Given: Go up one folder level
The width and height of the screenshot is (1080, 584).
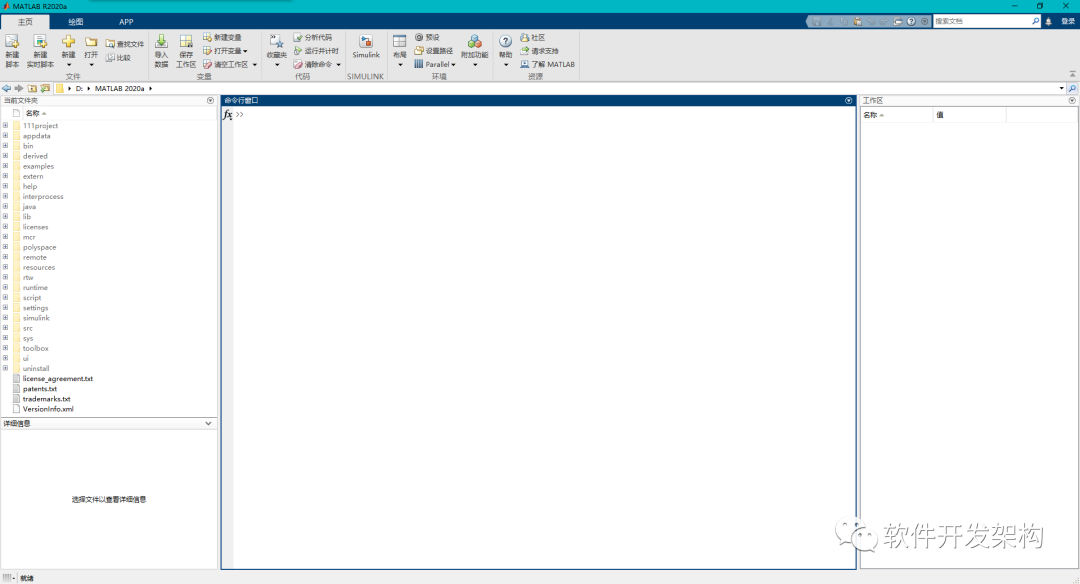Looking at the screenshot, I should coord(32,88).
